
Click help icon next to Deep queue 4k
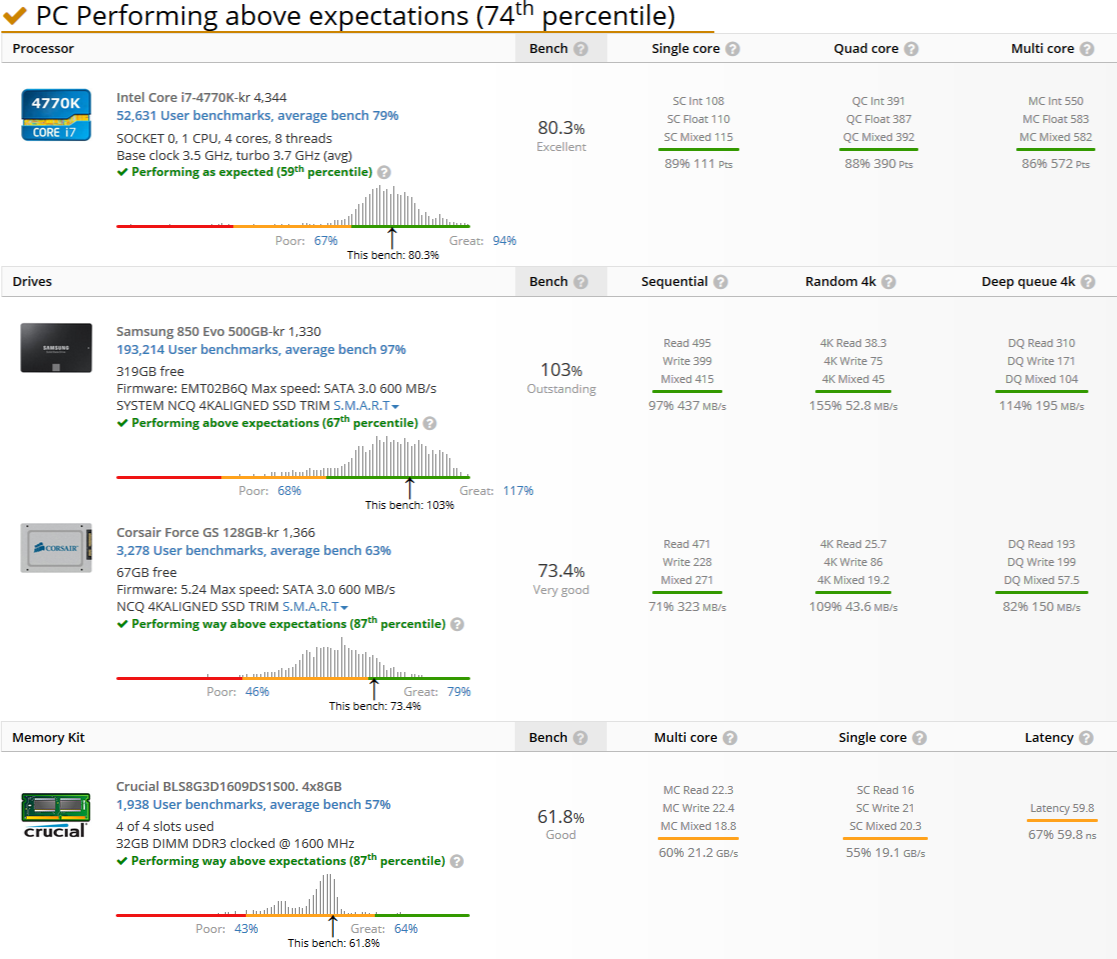click(x=1088, y=281)
